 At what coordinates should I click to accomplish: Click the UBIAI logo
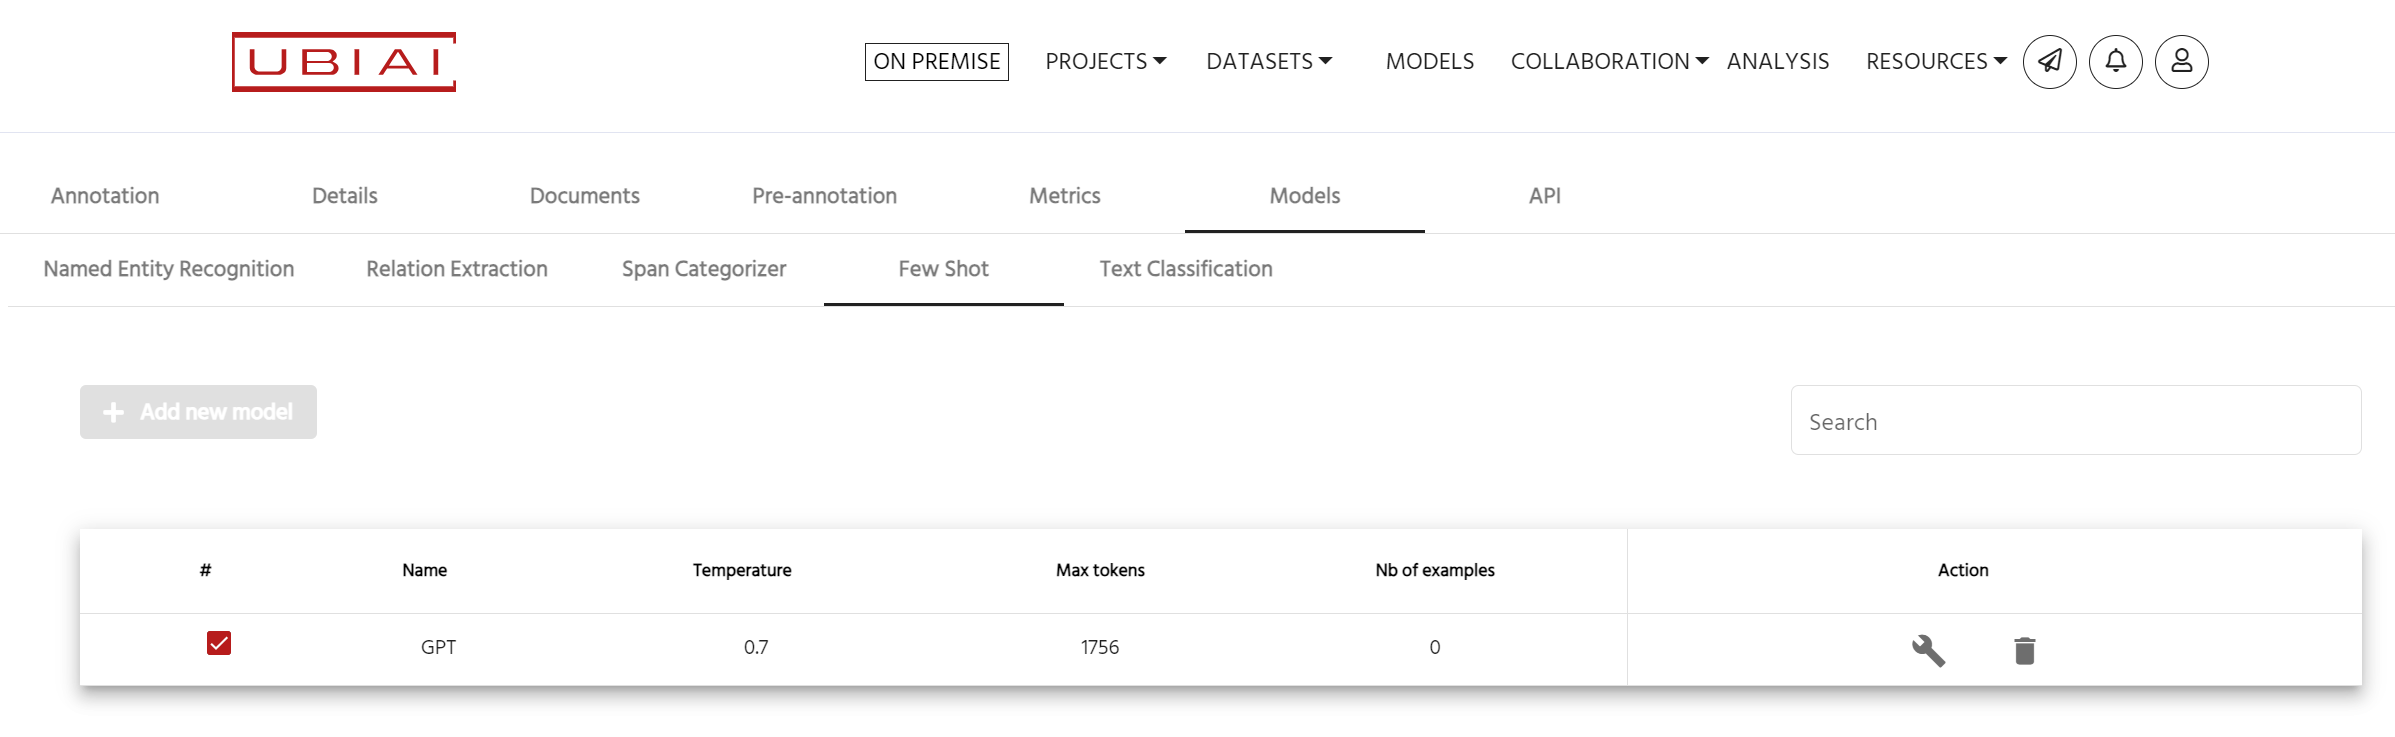344,62
